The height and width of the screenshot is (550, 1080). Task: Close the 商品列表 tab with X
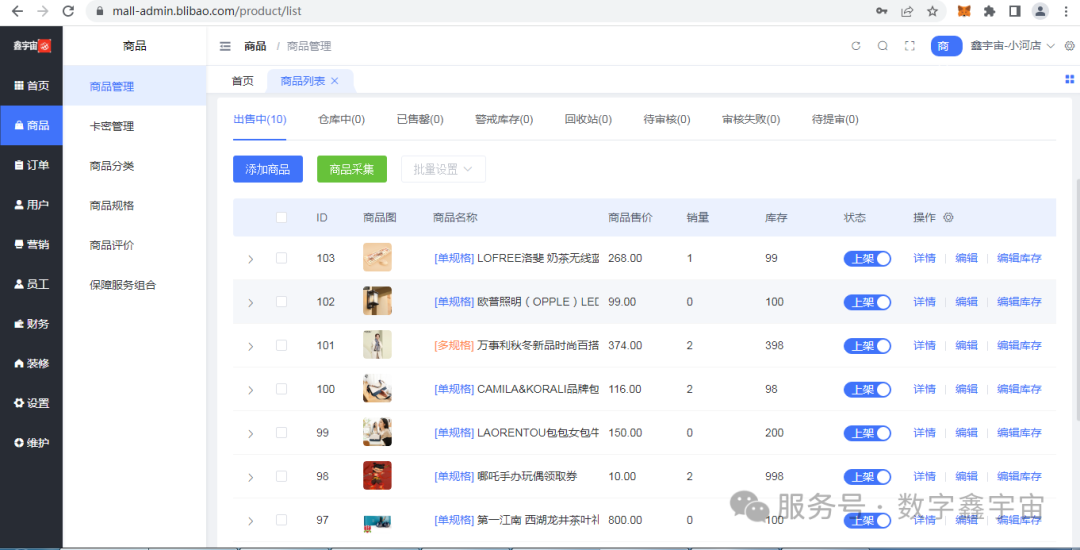tap(335, 81)
